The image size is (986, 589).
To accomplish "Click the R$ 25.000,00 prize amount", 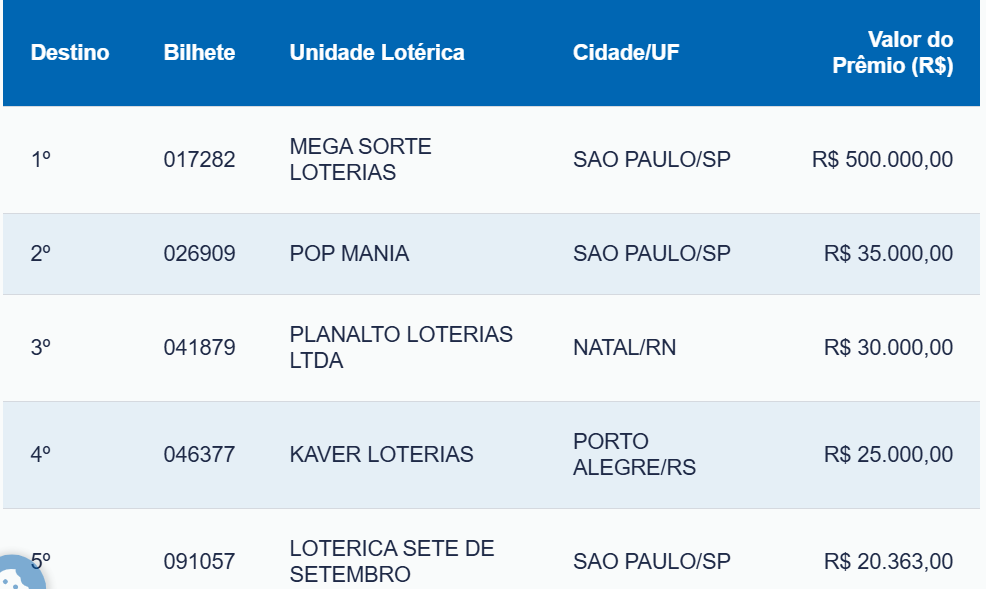I will [888, 455].
